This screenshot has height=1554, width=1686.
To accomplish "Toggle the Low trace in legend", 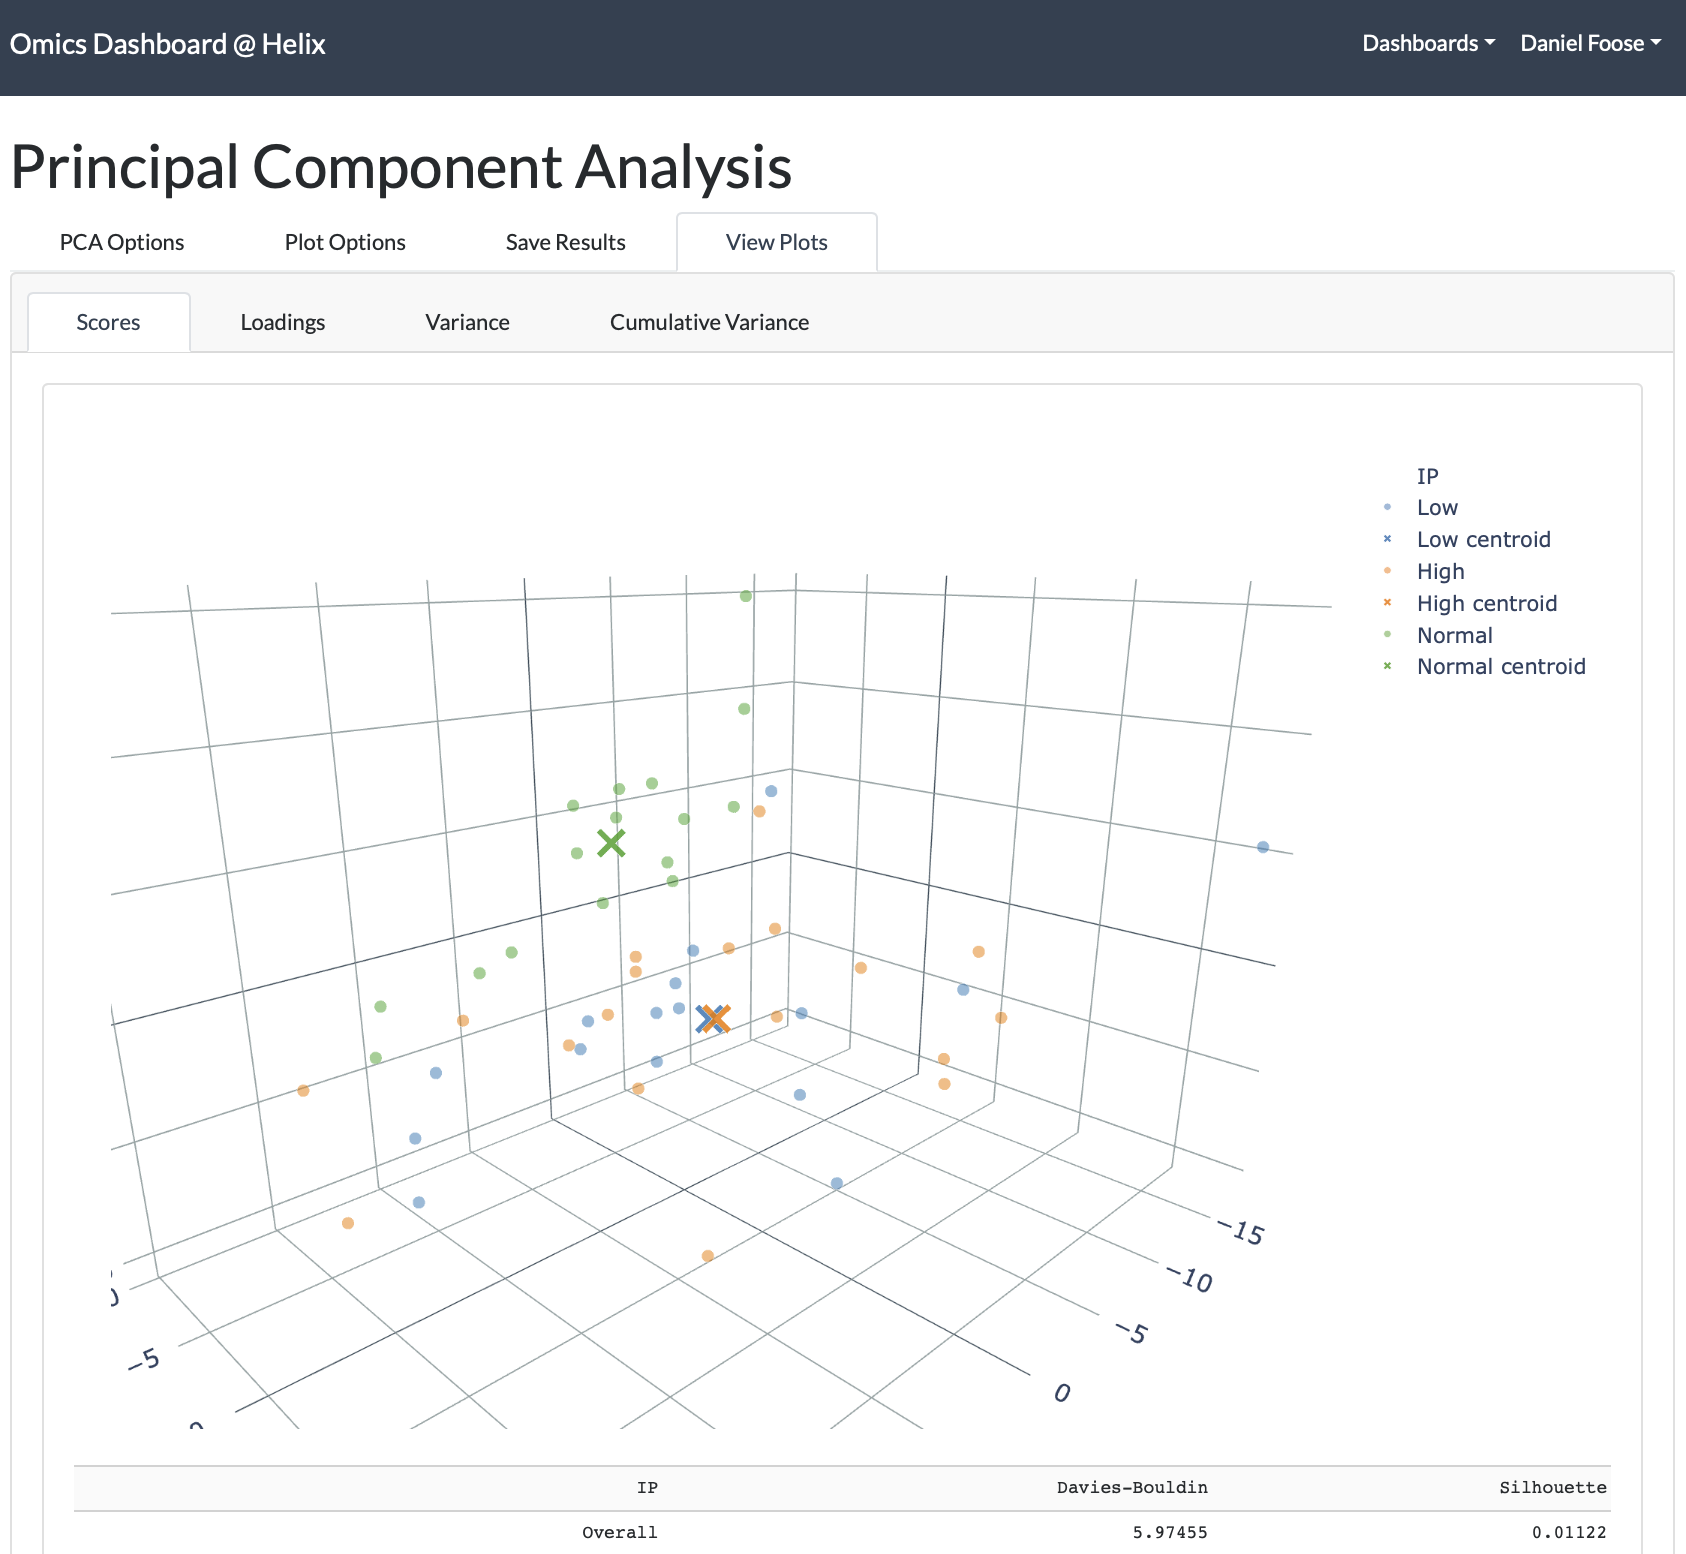I will click(x=1437, y=507).
